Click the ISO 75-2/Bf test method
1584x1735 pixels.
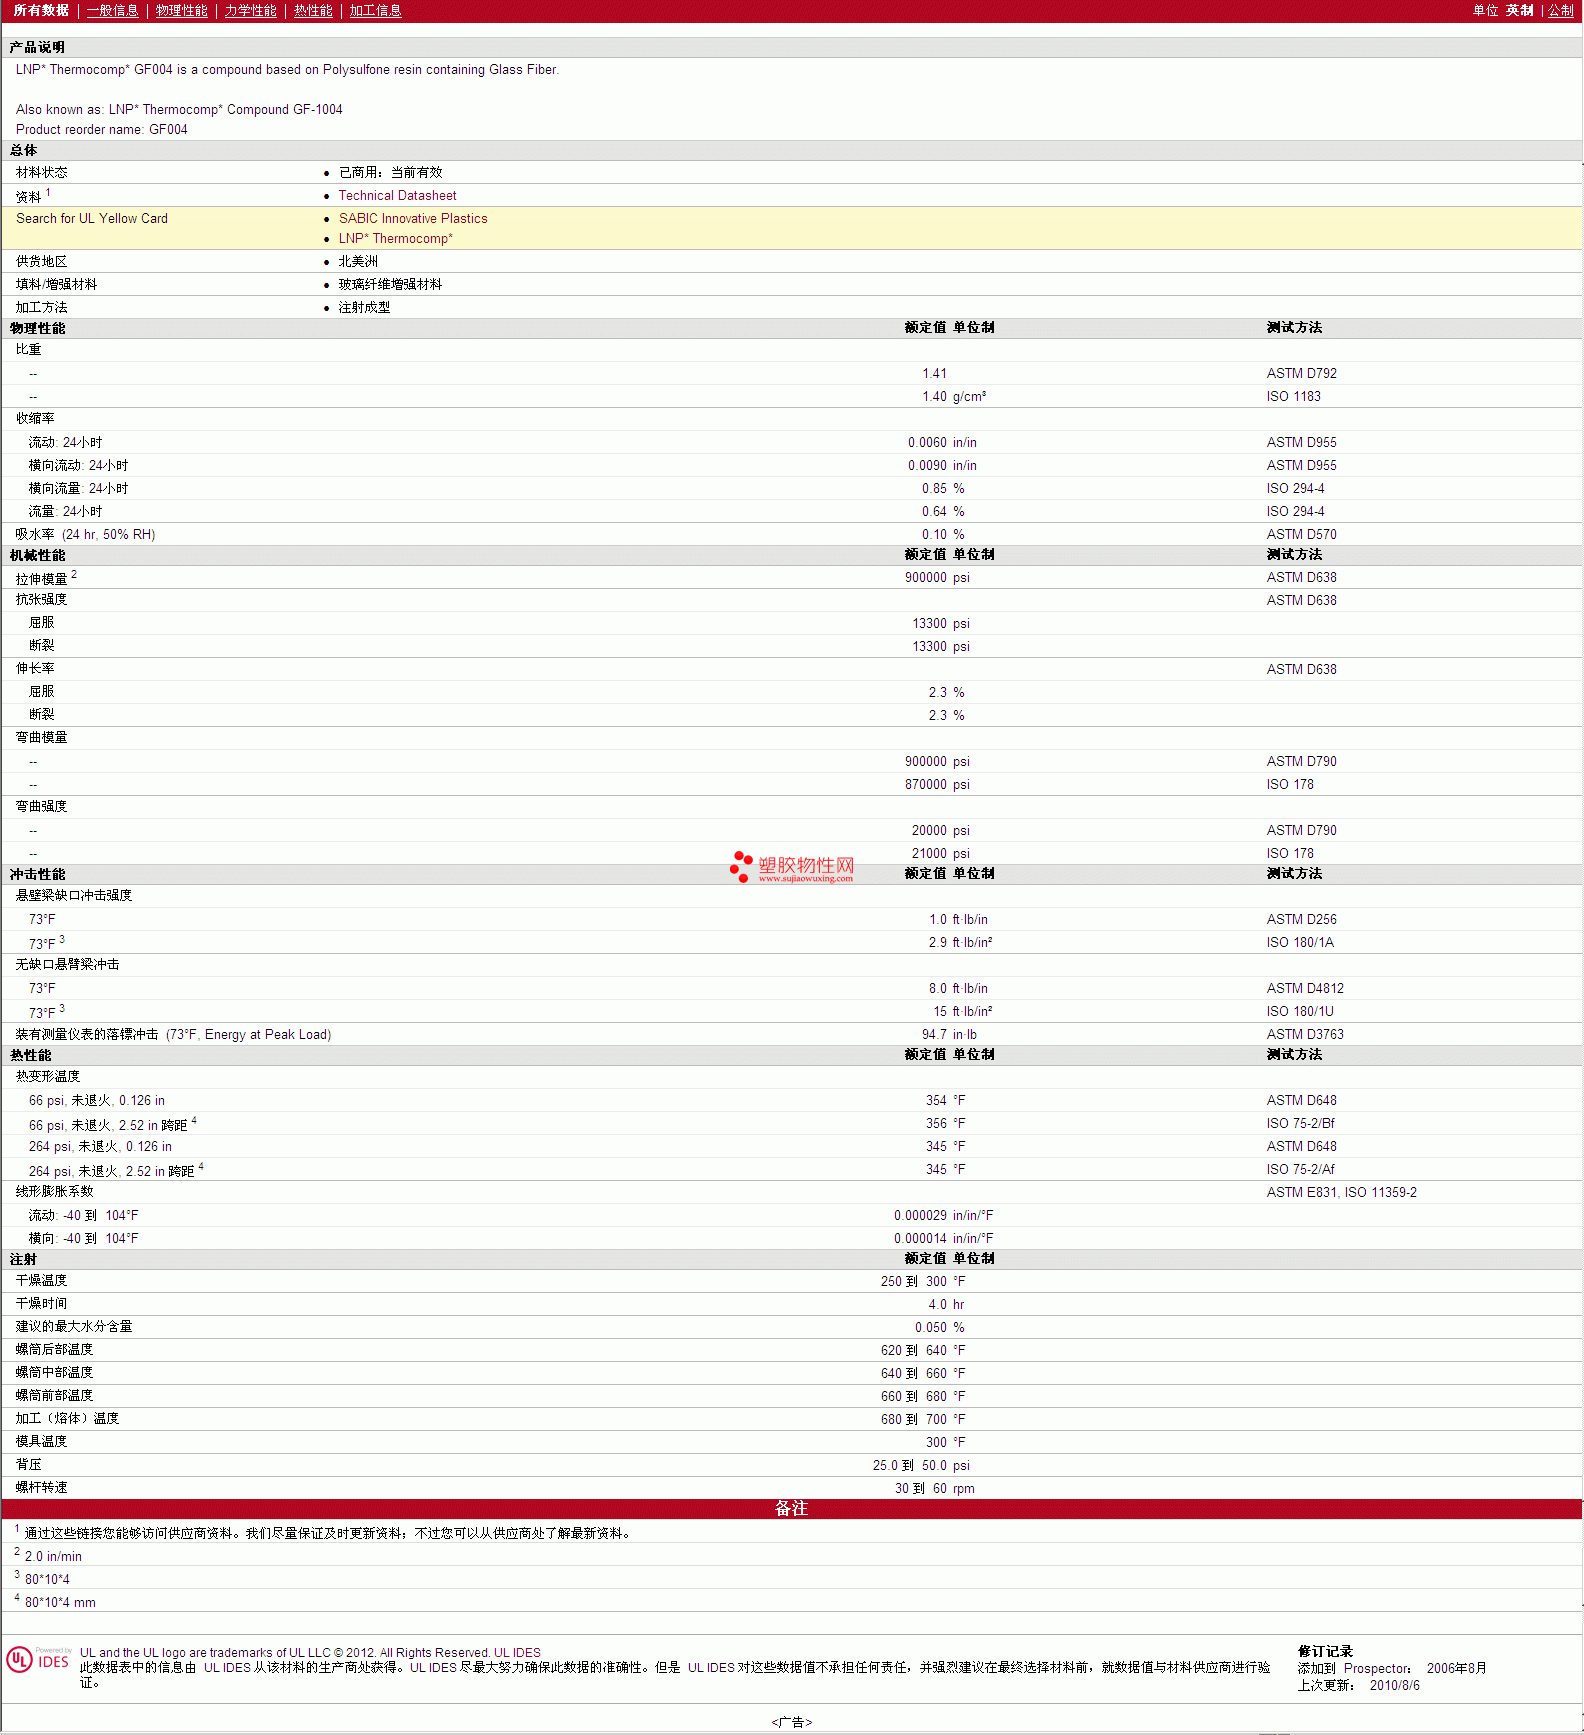coord(1300,1124)
